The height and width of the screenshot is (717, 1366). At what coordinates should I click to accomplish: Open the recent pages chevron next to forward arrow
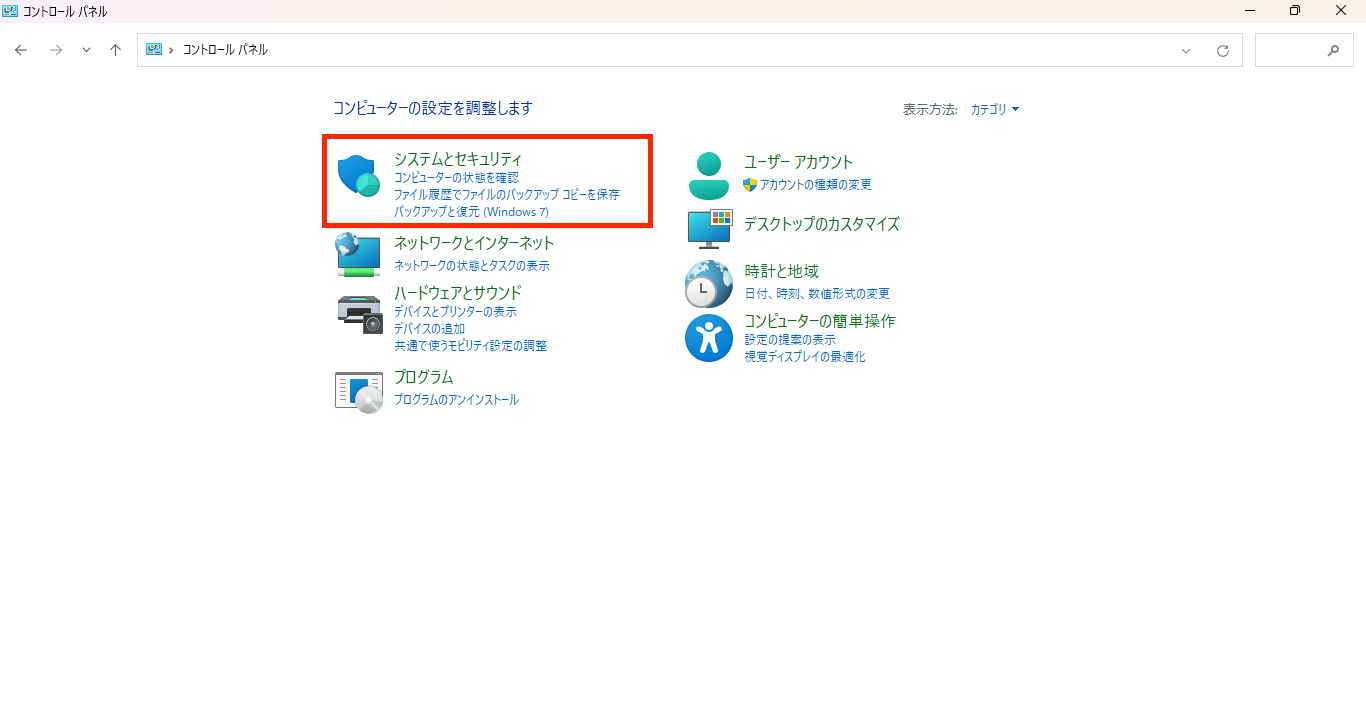click(x=86, y=48)
